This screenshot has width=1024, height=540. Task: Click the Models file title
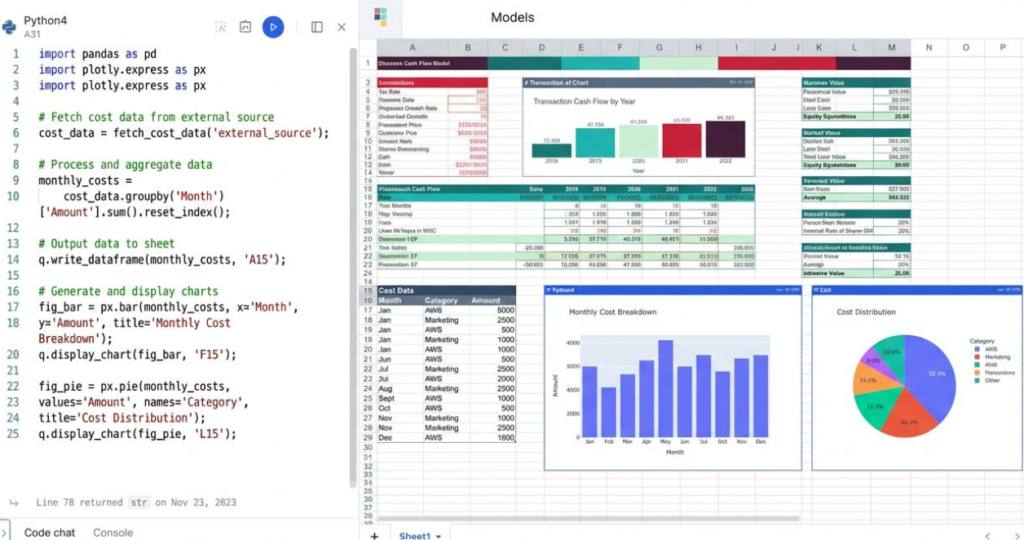click(x=513, y=18)
